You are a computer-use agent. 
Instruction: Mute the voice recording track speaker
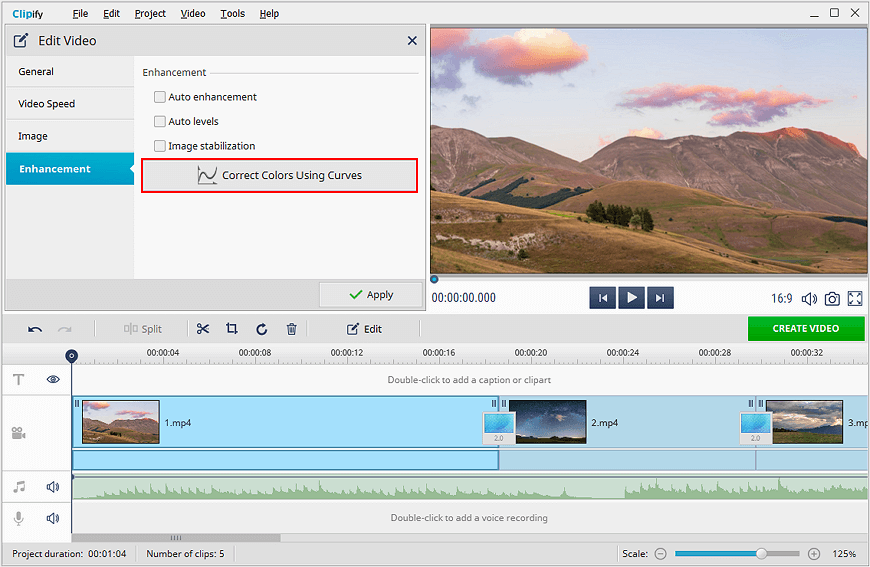[53, 518]
